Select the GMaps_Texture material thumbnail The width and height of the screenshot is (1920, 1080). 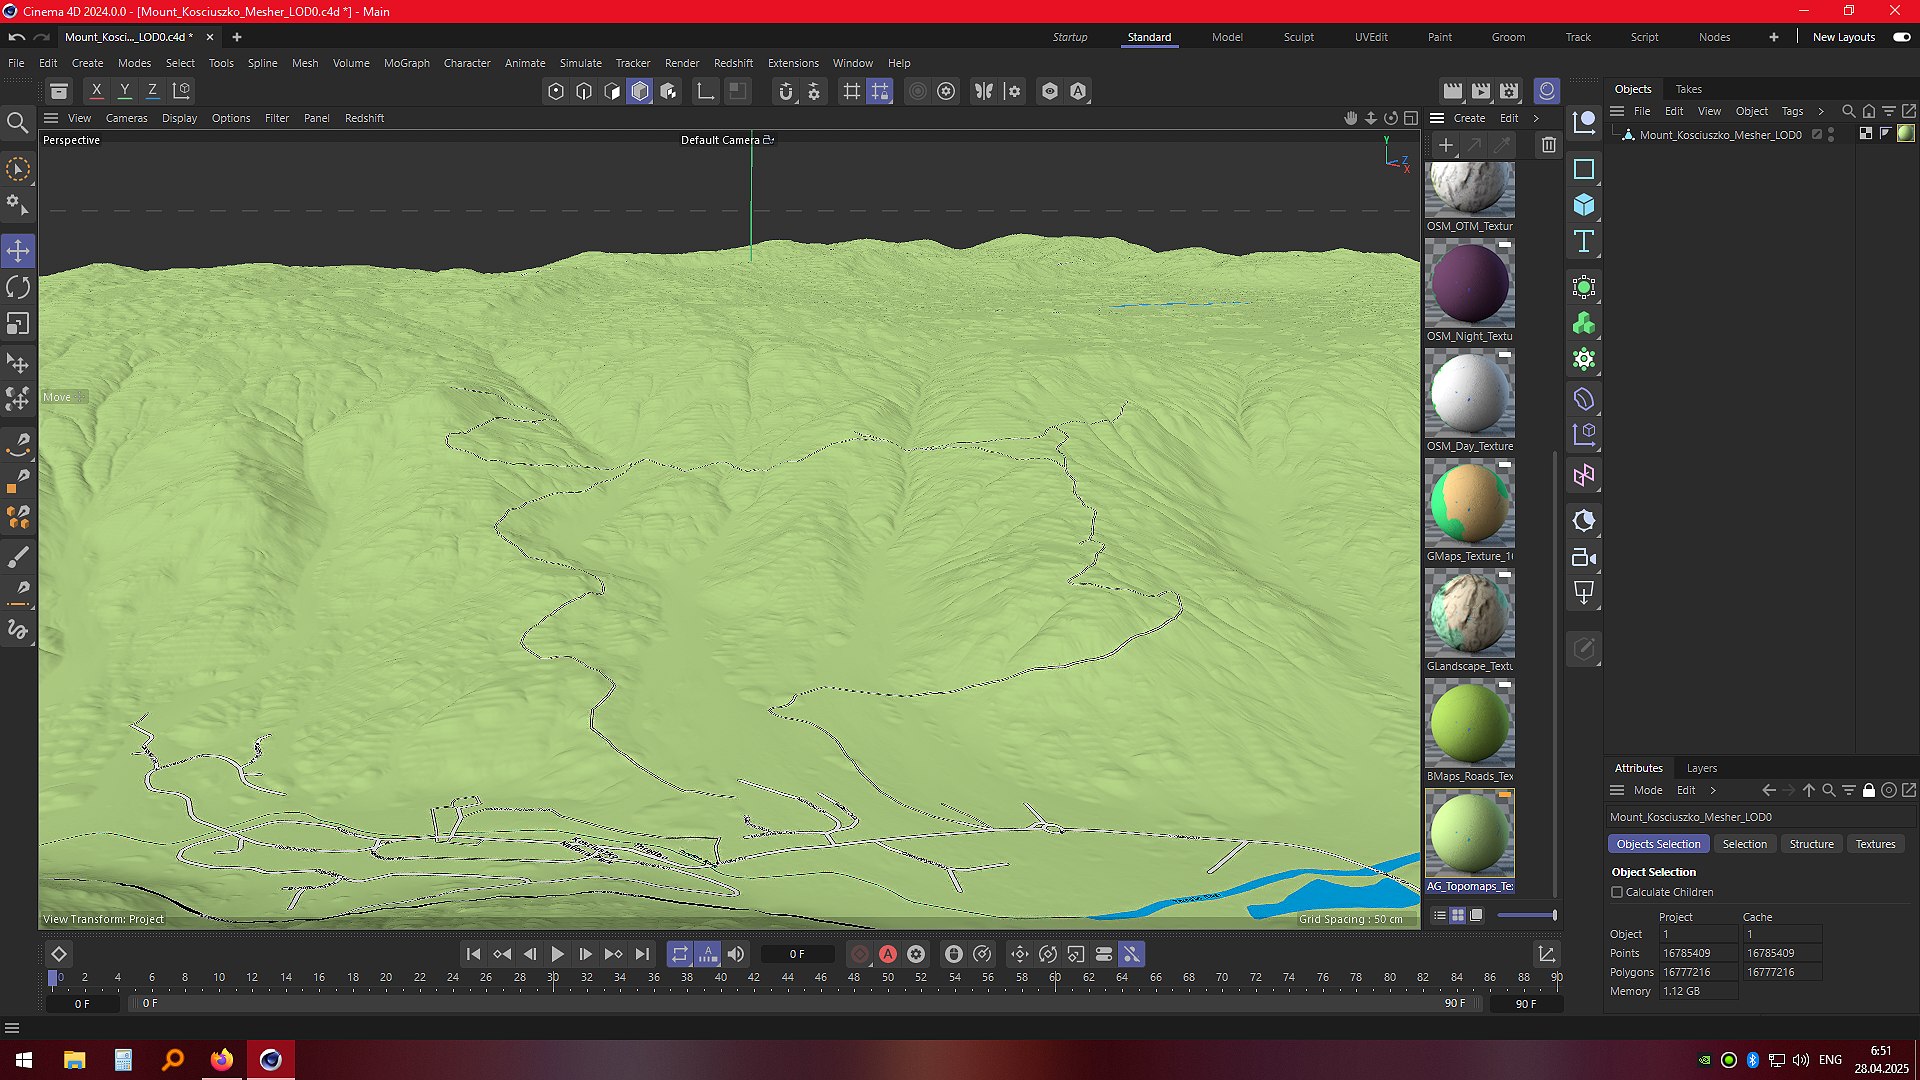(x=1470, y=504)
